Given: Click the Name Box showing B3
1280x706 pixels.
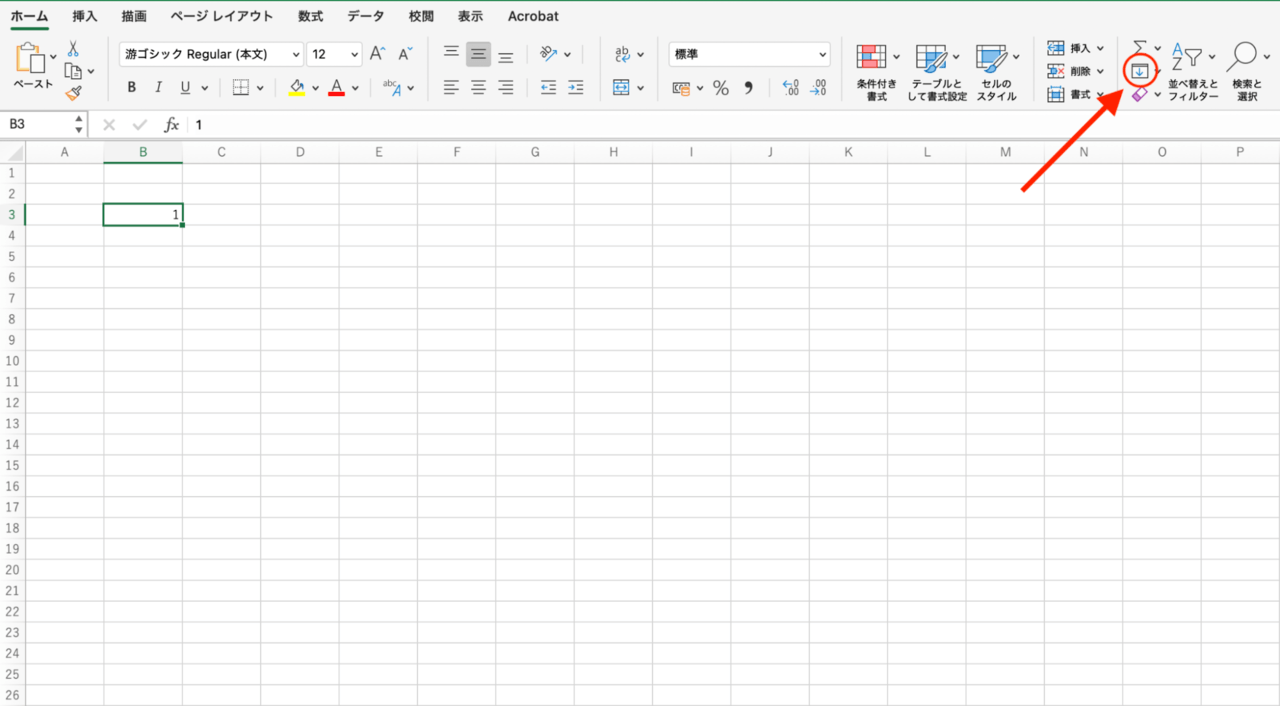Looking at the screenshot, I should [x=40, y=125].
